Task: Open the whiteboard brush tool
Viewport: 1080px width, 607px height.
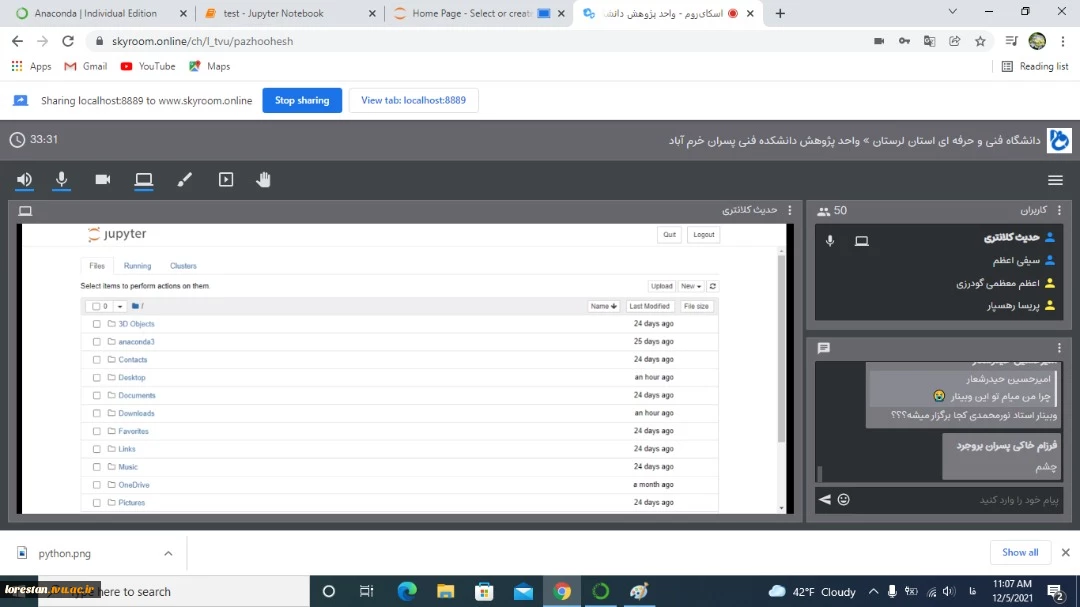Action: click(x=185, y=180)
